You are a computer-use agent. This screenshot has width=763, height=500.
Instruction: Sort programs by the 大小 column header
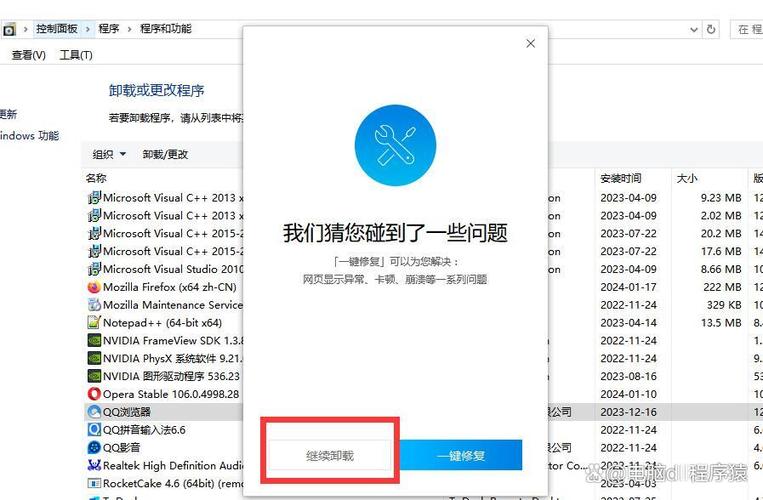click(687, 179)
